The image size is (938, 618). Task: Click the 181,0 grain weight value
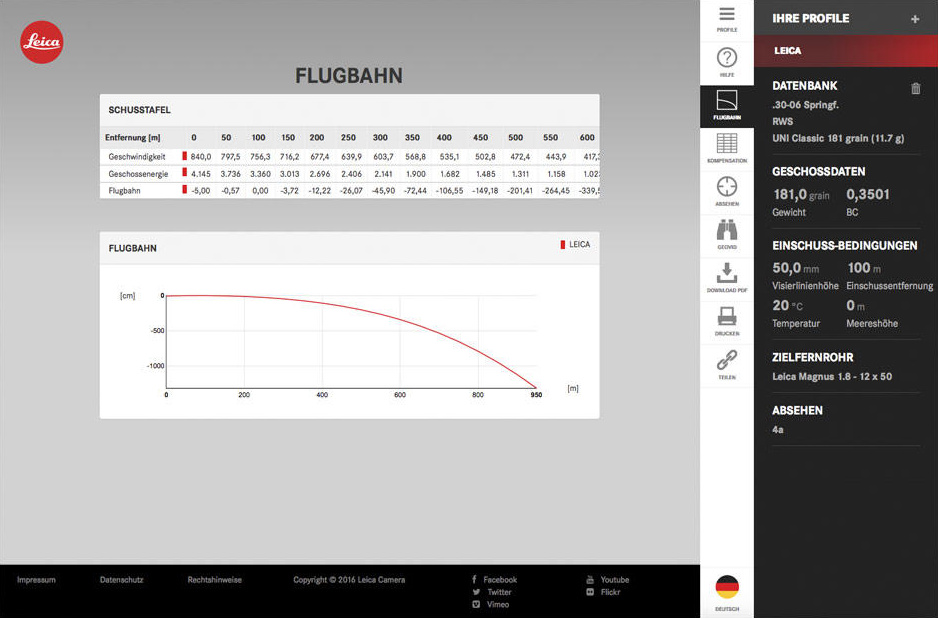[801, 194]
